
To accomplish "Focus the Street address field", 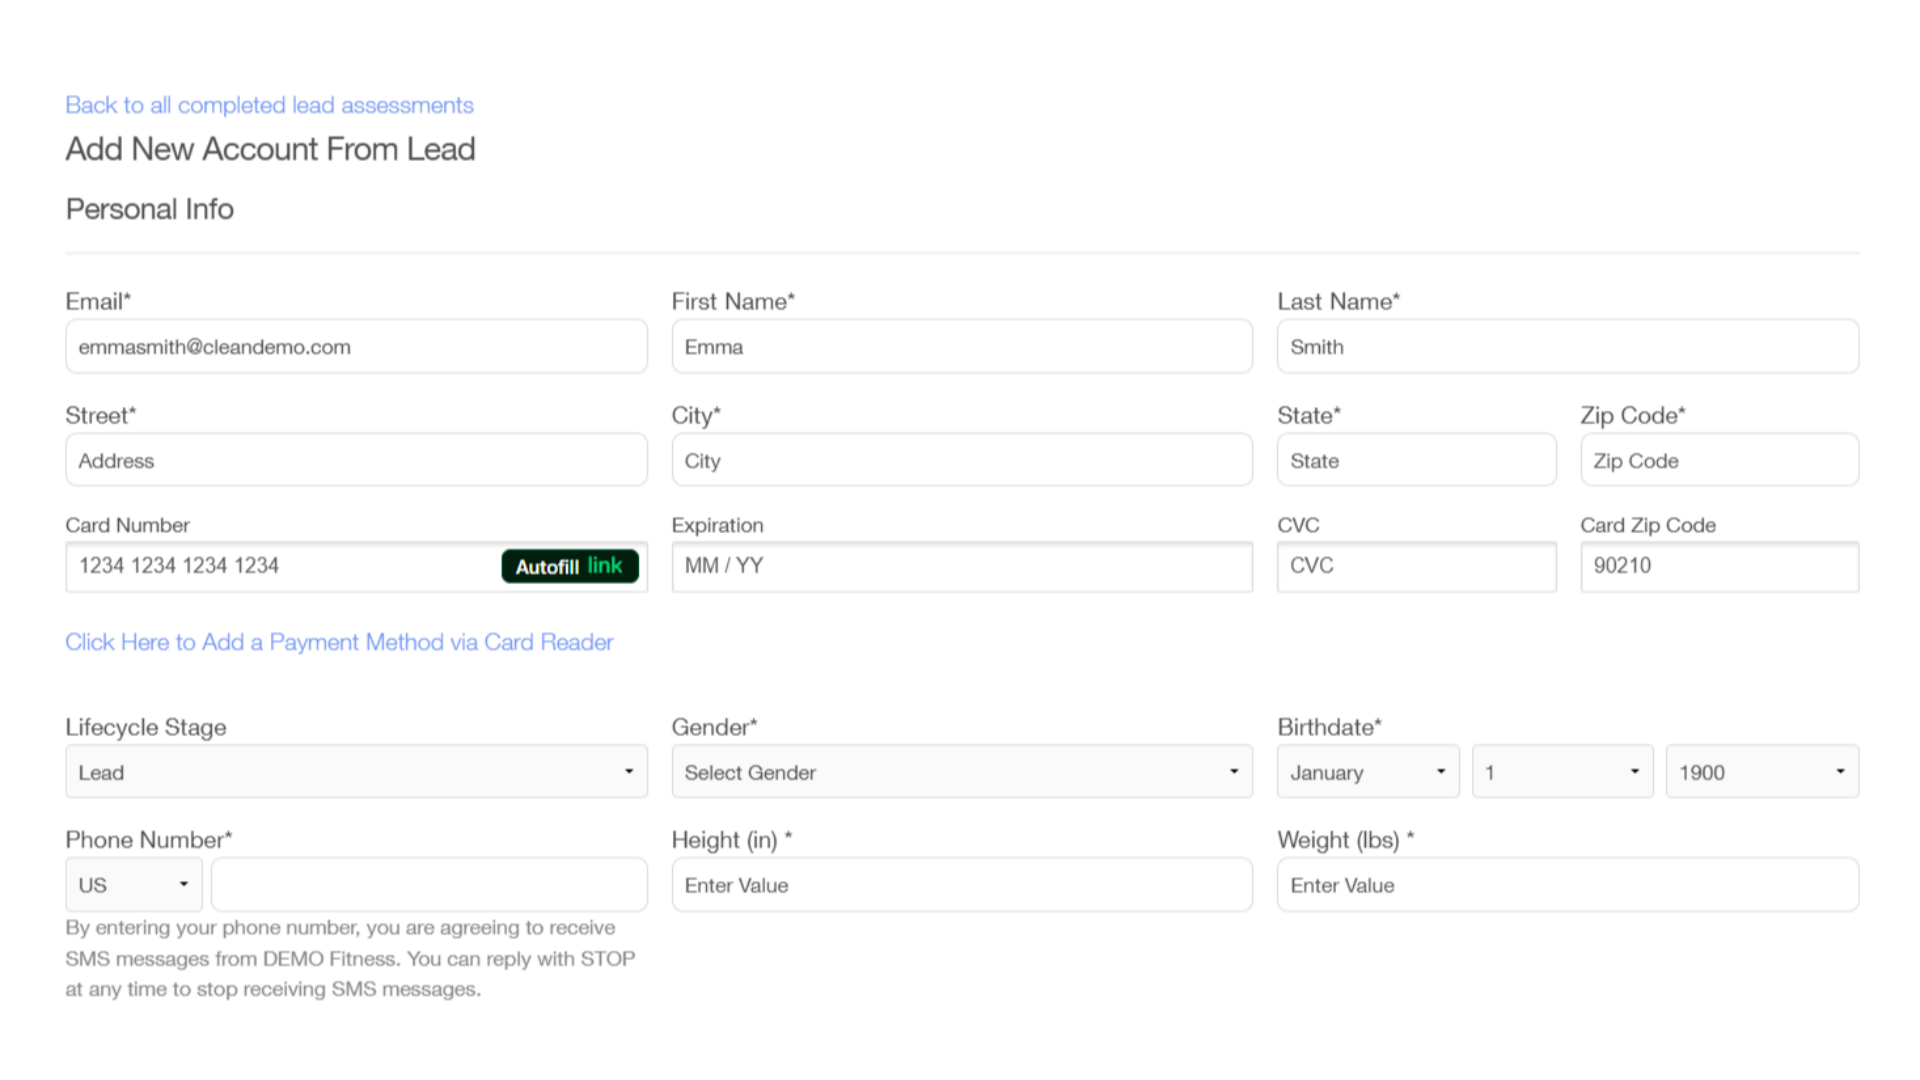I will (x=356, y=460).
